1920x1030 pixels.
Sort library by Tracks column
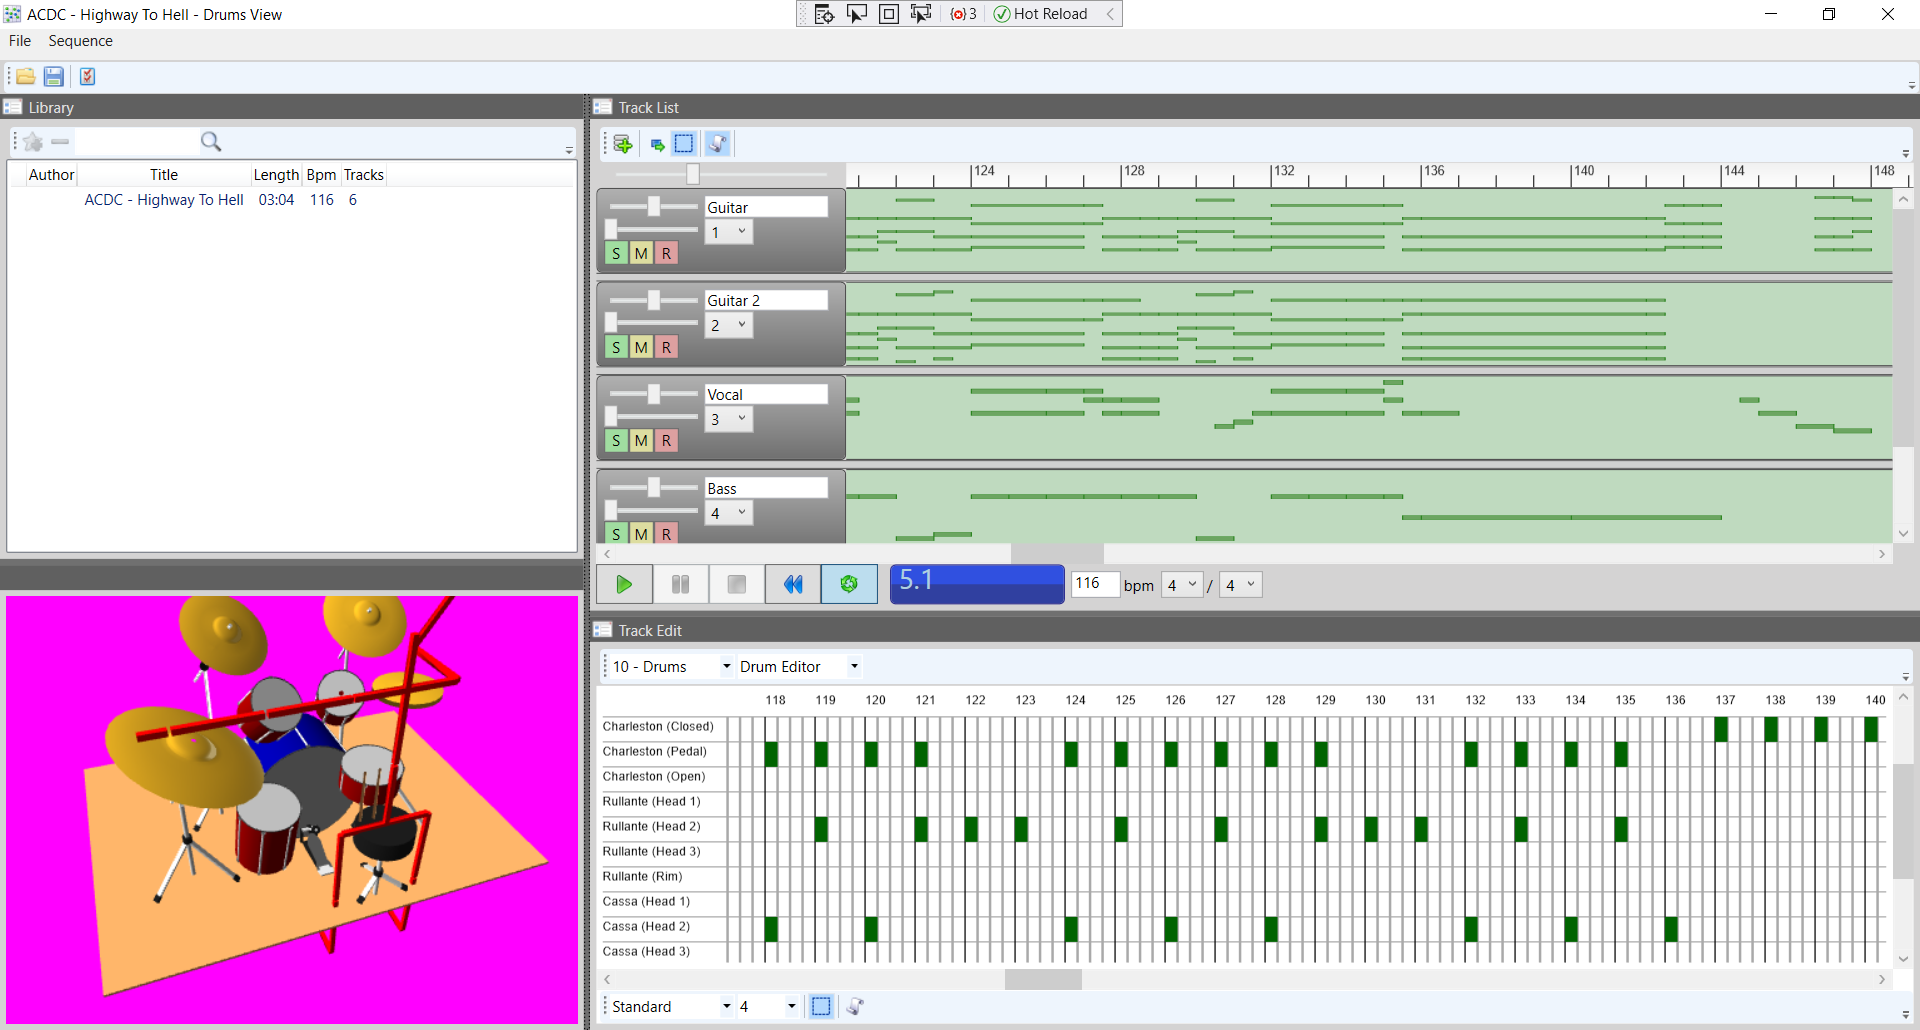[363, 175]
